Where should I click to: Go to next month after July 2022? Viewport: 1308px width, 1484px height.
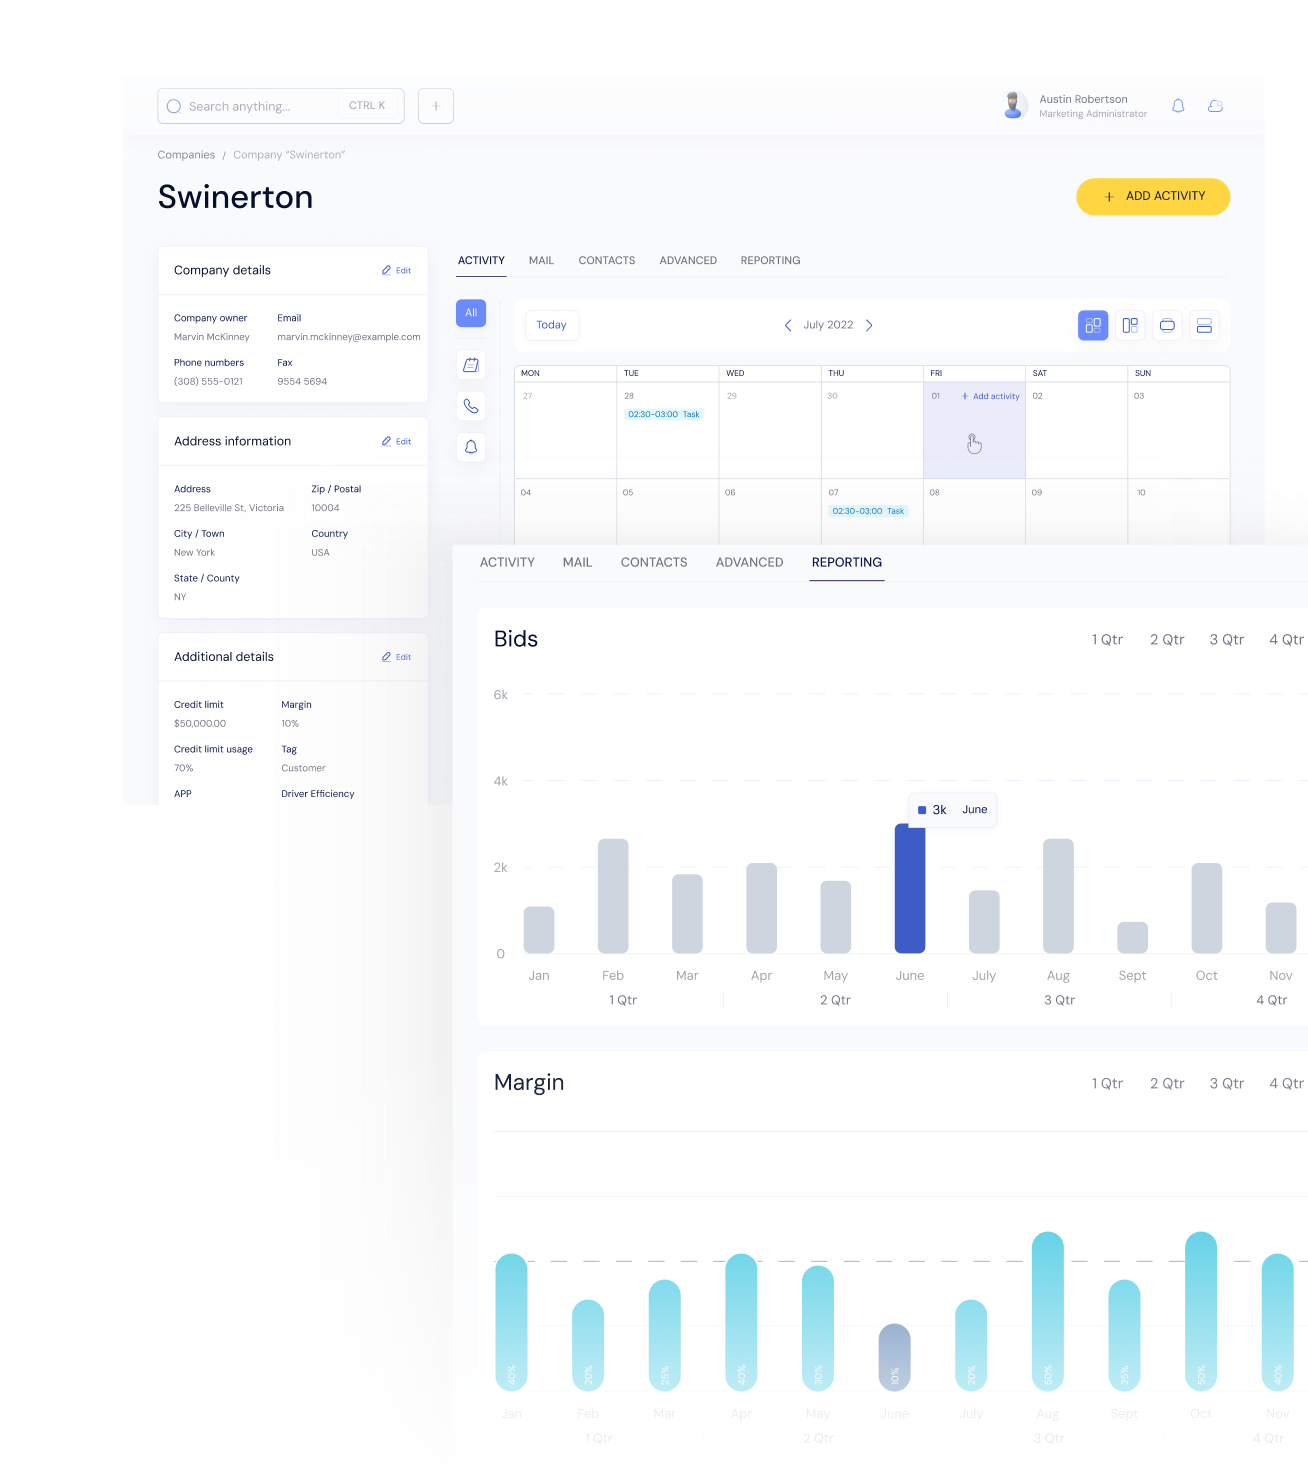point(869,325)
